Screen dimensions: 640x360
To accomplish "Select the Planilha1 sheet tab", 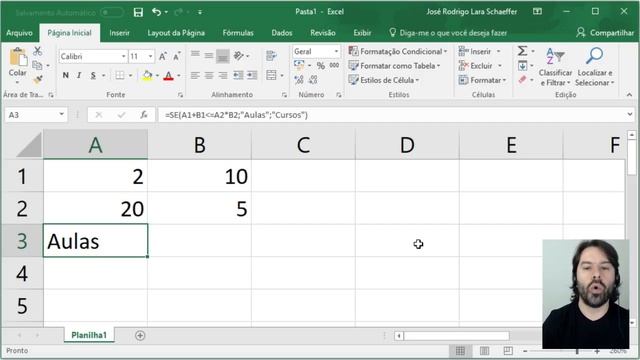I will click(89, 335).
